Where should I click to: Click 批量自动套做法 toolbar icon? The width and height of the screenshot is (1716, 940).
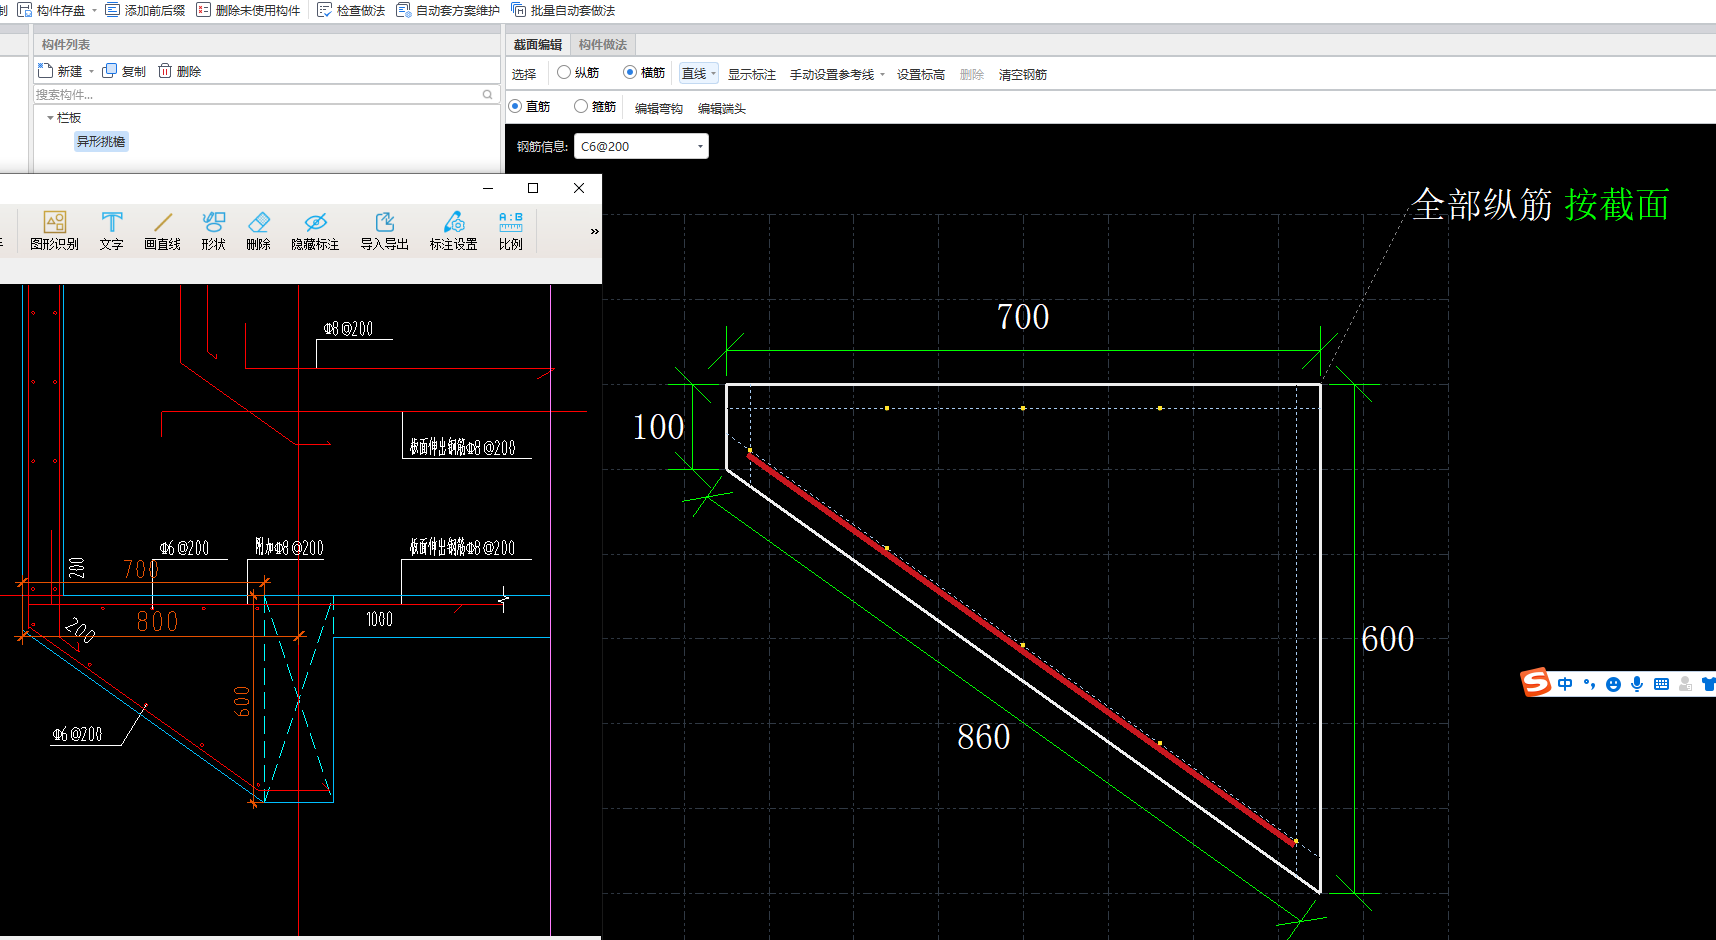pyautogui.click(x=518, y=10)
